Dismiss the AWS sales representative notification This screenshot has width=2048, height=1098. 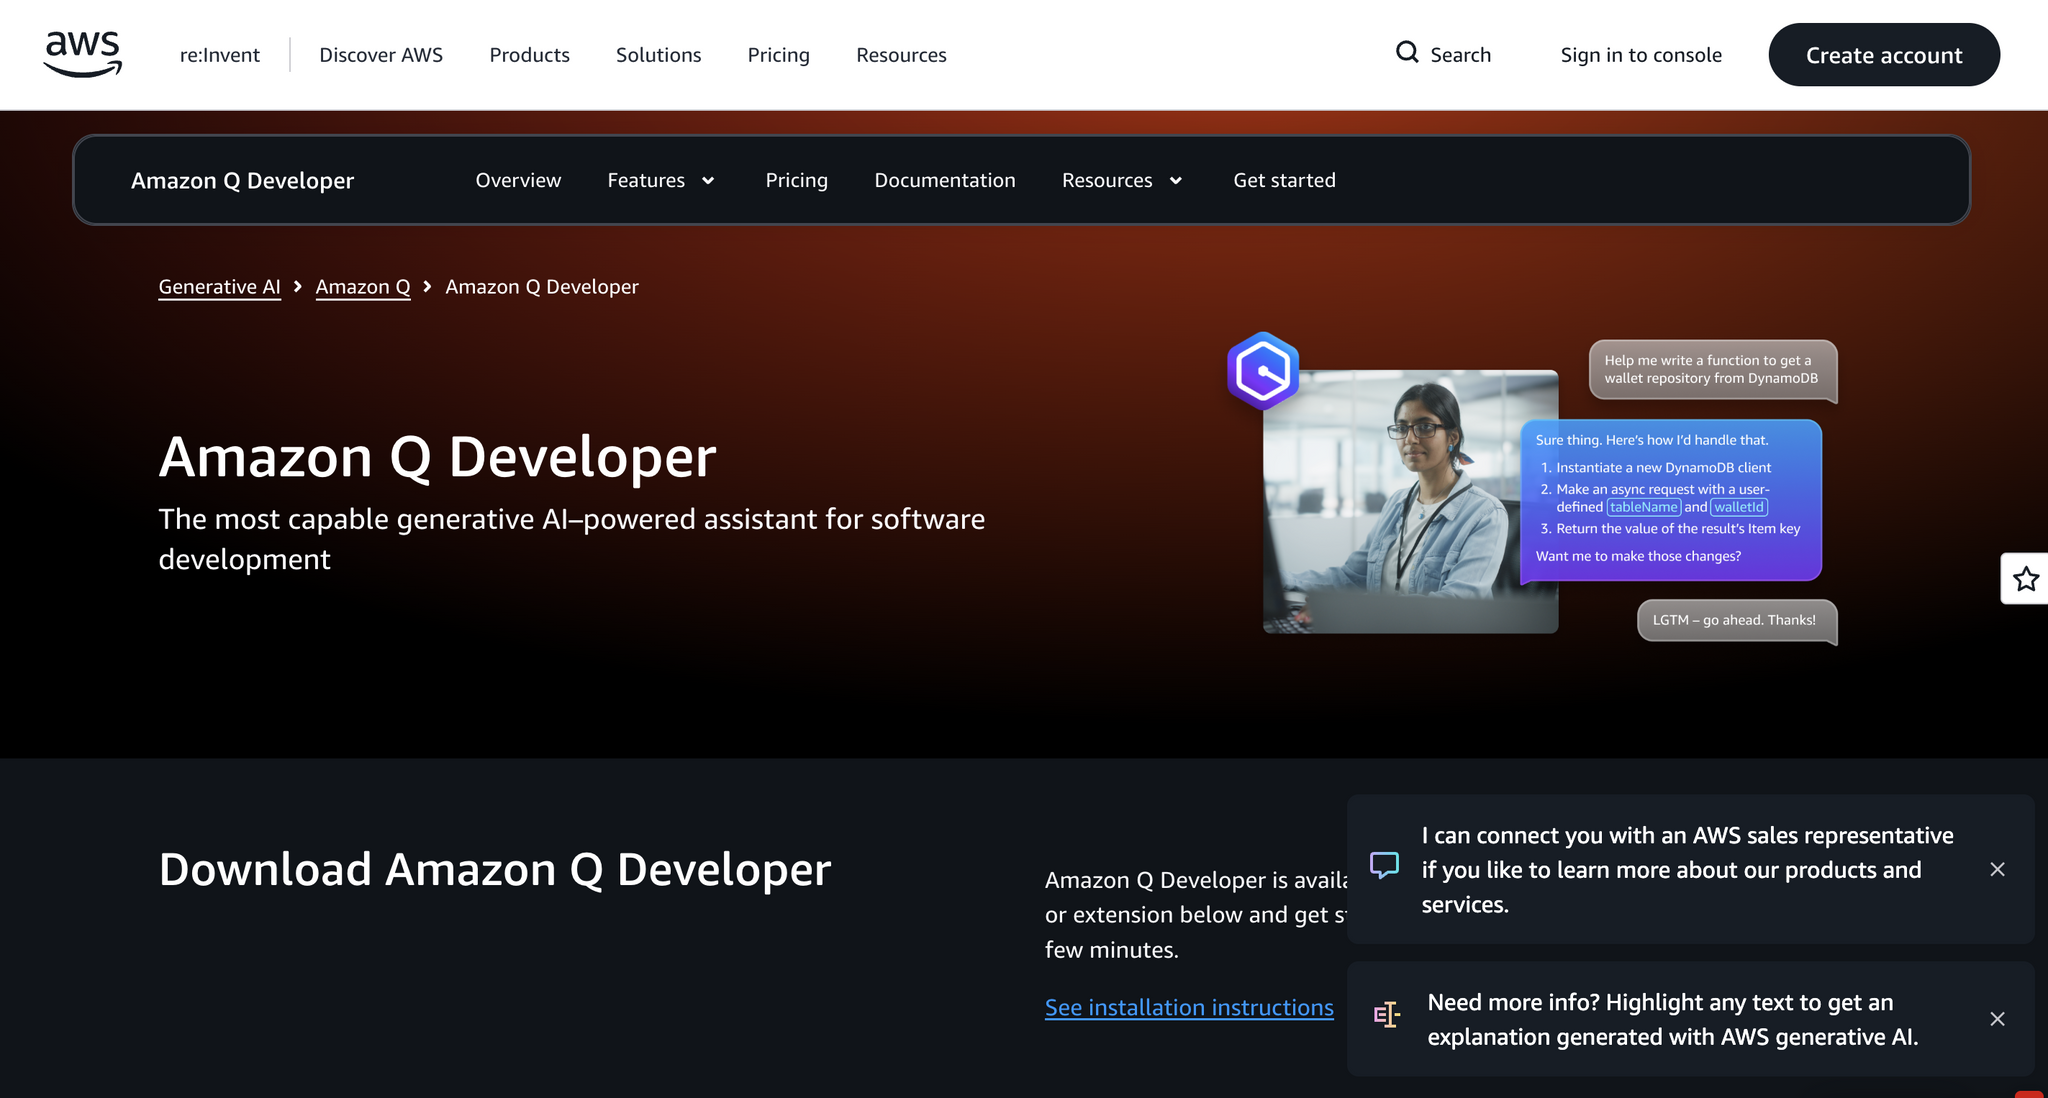pos(1997,869)
